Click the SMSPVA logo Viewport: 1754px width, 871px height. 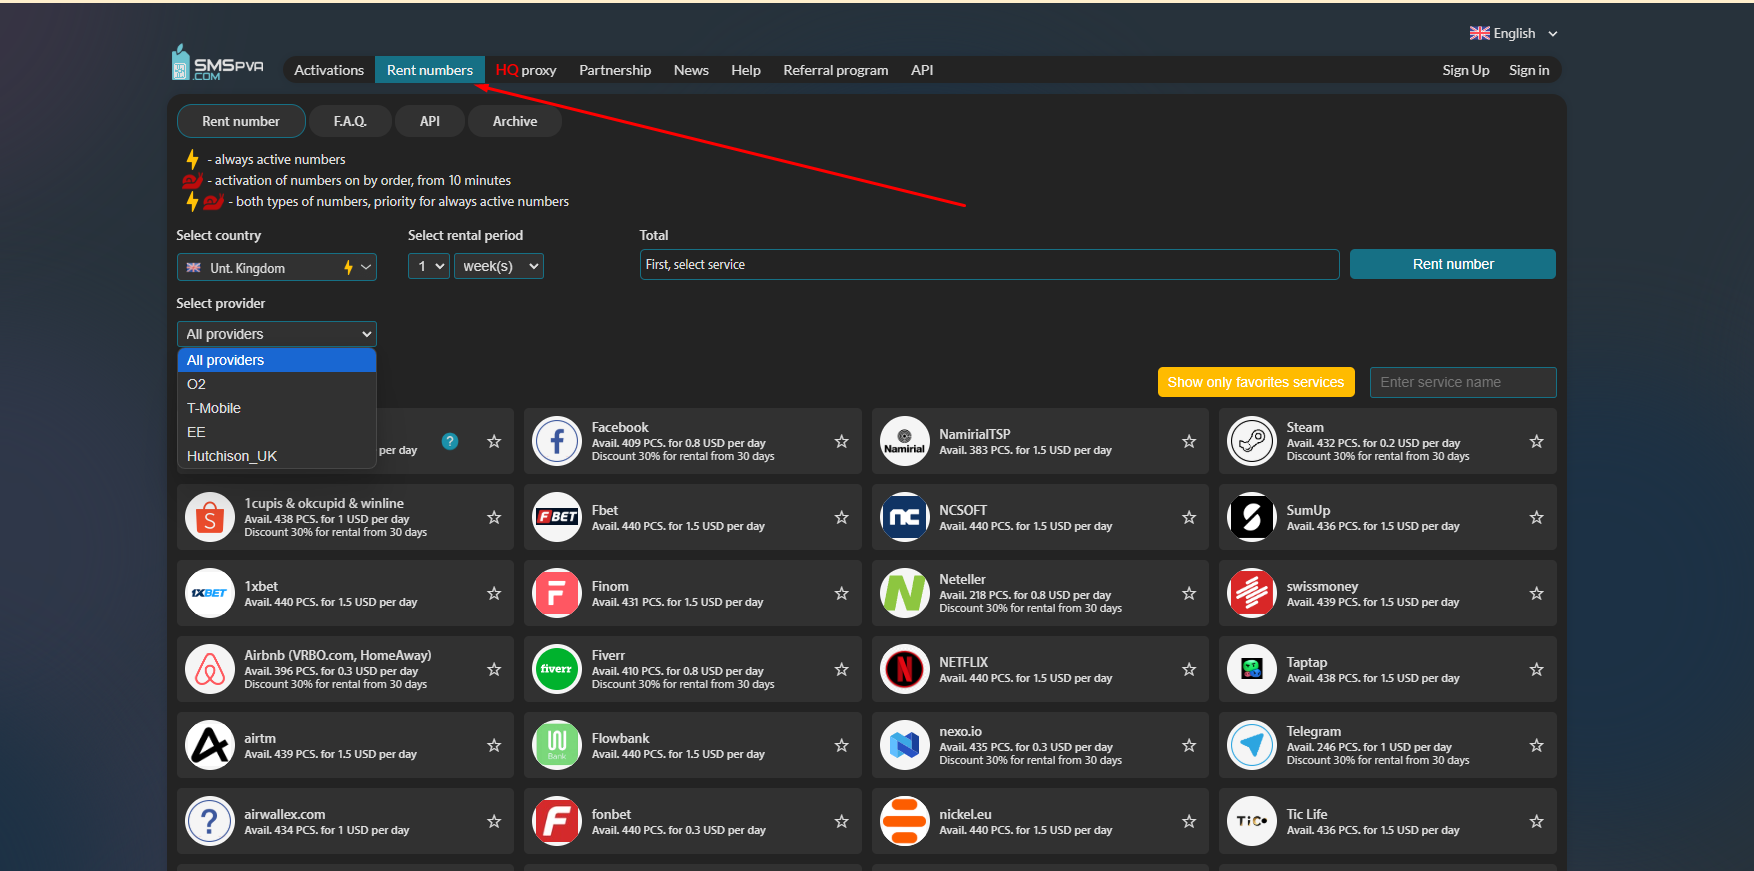coord(218,63)
